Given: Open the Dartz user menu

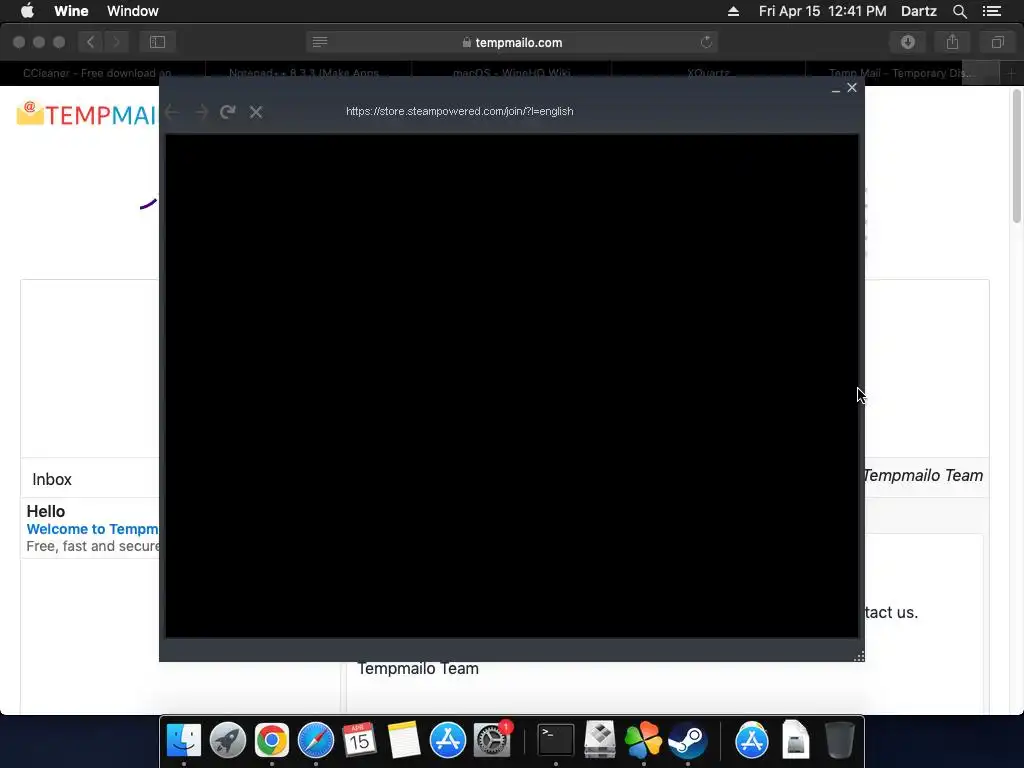Looking at the screenshot, I should pos(918,11).
